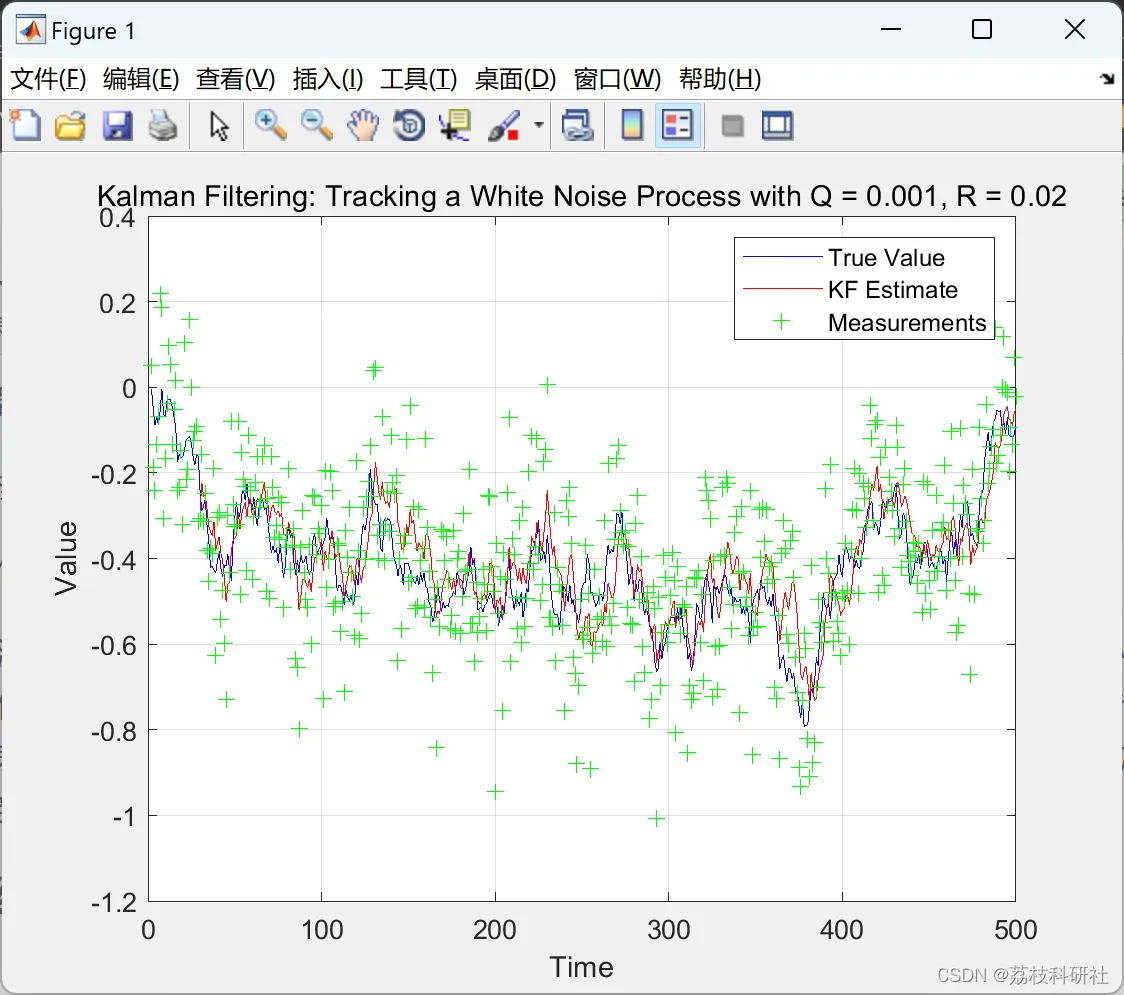The height and width of the screenshot is (995, 1124).
Task: Open the Brush color dropdown arrow
Action: point(538,125)
